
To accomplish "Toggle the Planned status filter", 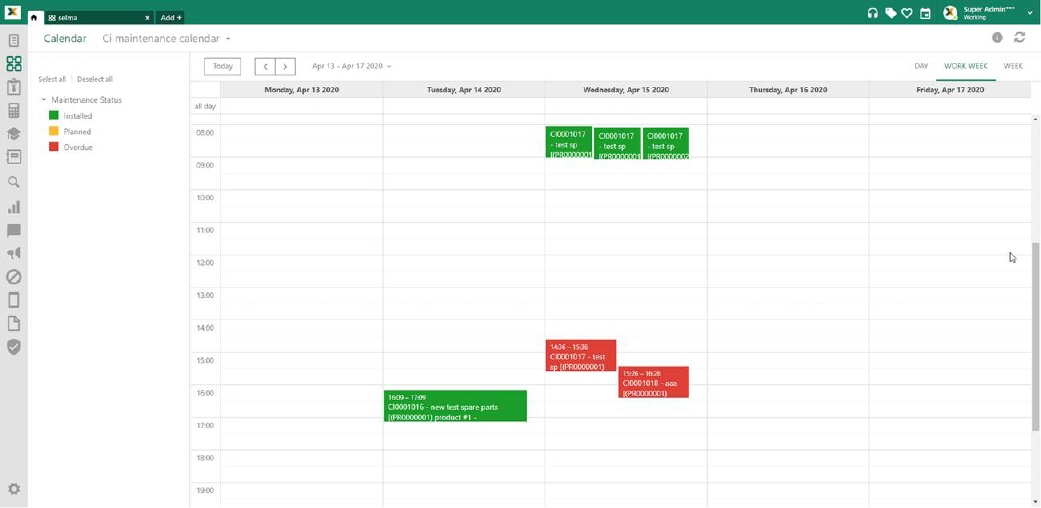I will point(54,131).
